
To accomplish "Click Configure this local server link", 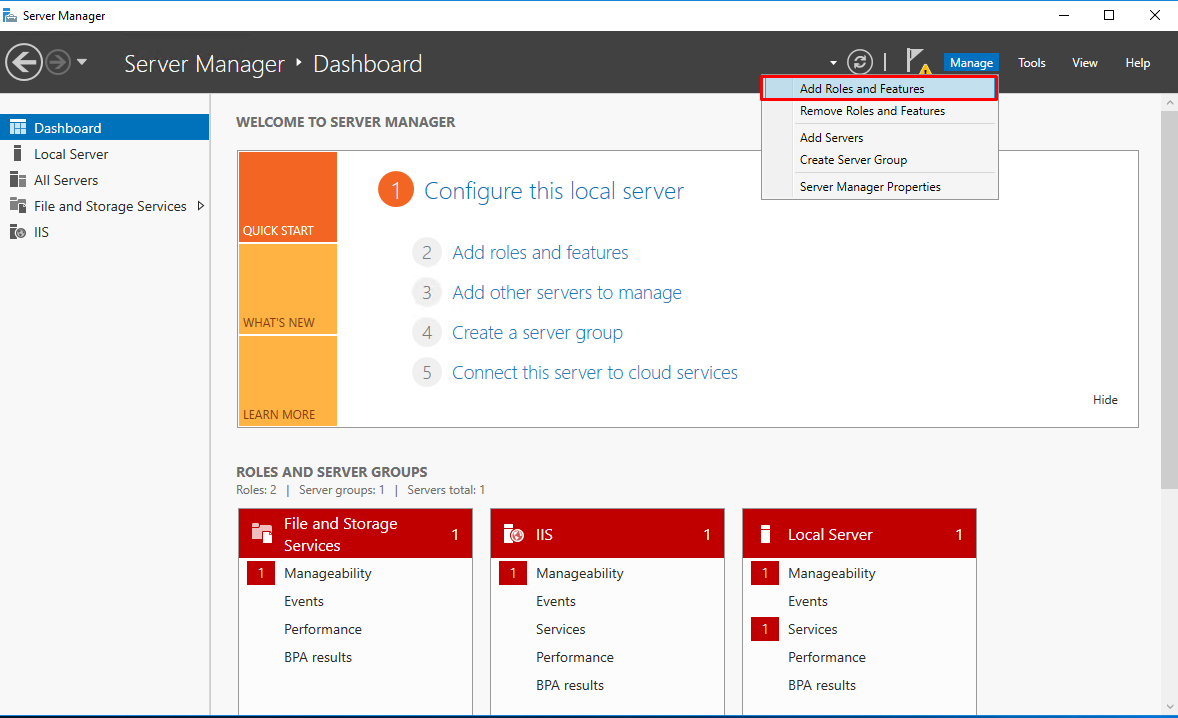I will pos(553,191).
